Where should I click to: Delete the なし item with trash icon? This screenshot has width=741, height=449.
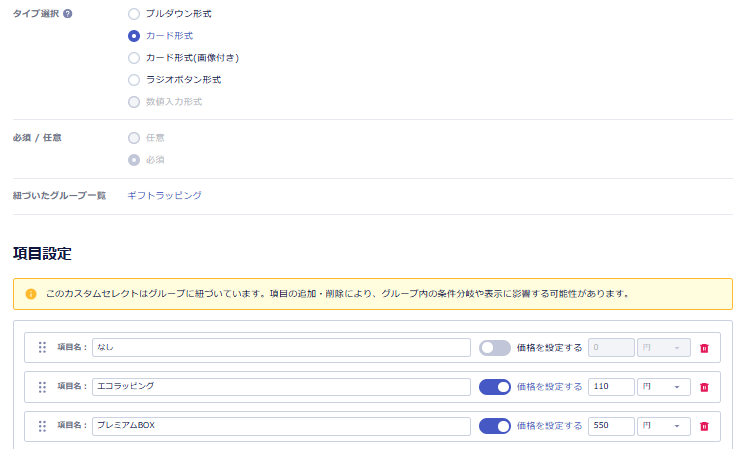(x=704, y=348)
